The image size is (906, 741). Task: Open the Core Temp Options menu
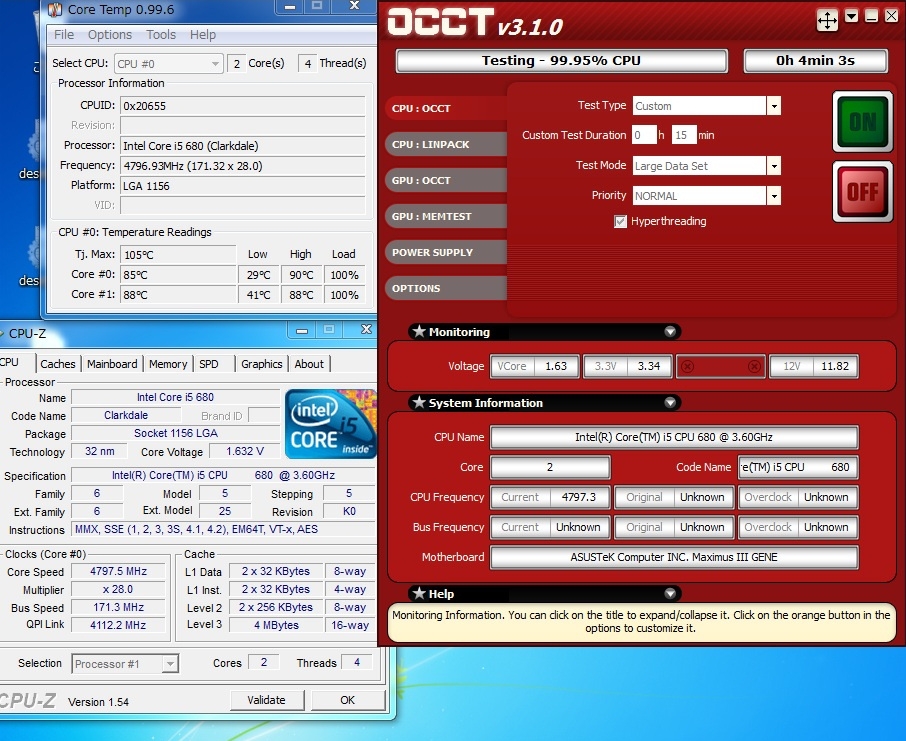(x=110, y=35)
